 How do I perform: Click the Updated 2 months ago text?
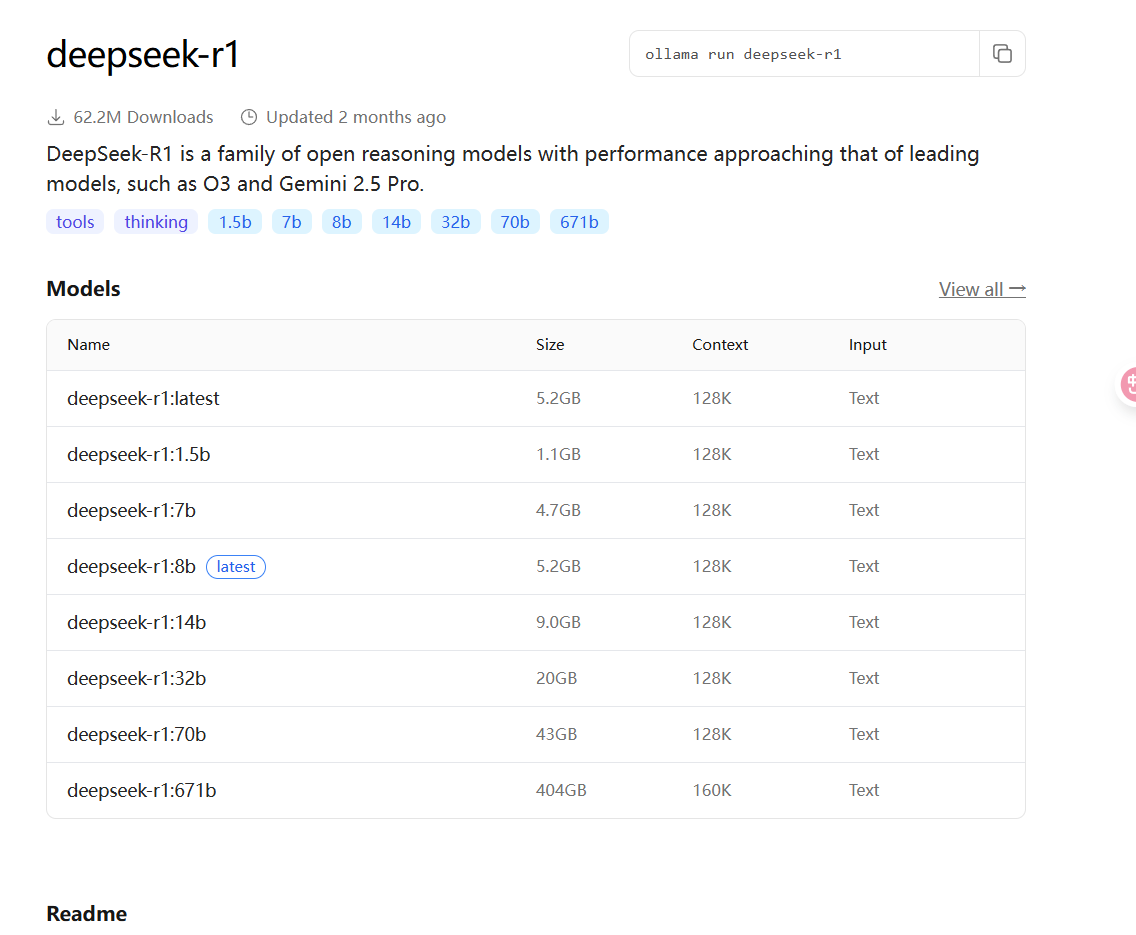point(356,117)
